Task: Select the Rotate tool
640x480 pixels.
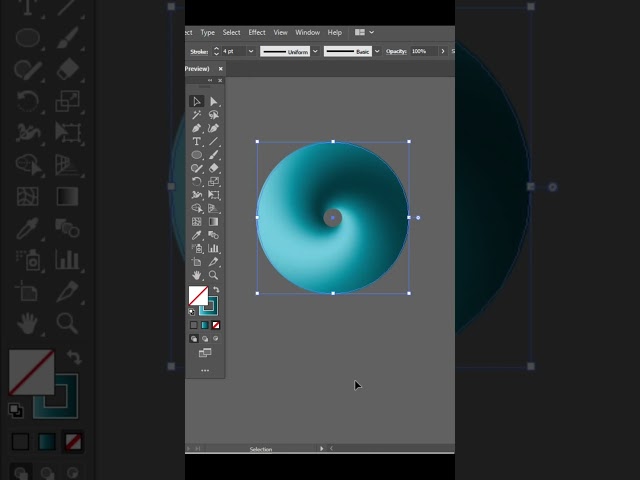Action: pos(197,182)
